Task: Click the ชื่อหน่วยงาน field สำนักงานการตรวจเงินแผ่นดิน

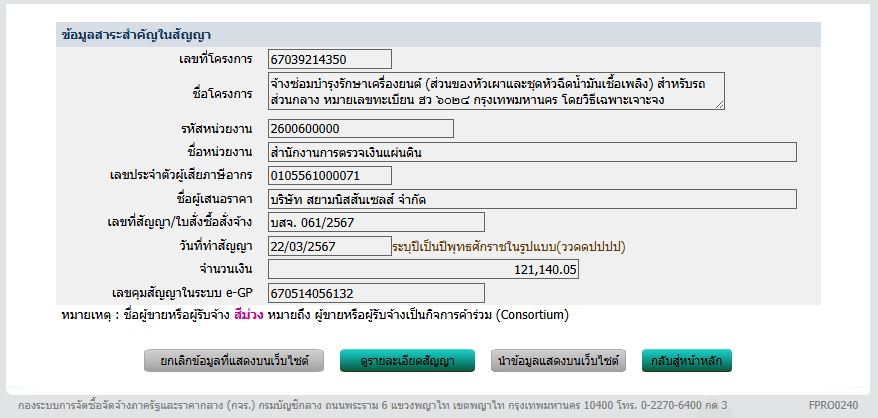Action: [x=531, y=152]
